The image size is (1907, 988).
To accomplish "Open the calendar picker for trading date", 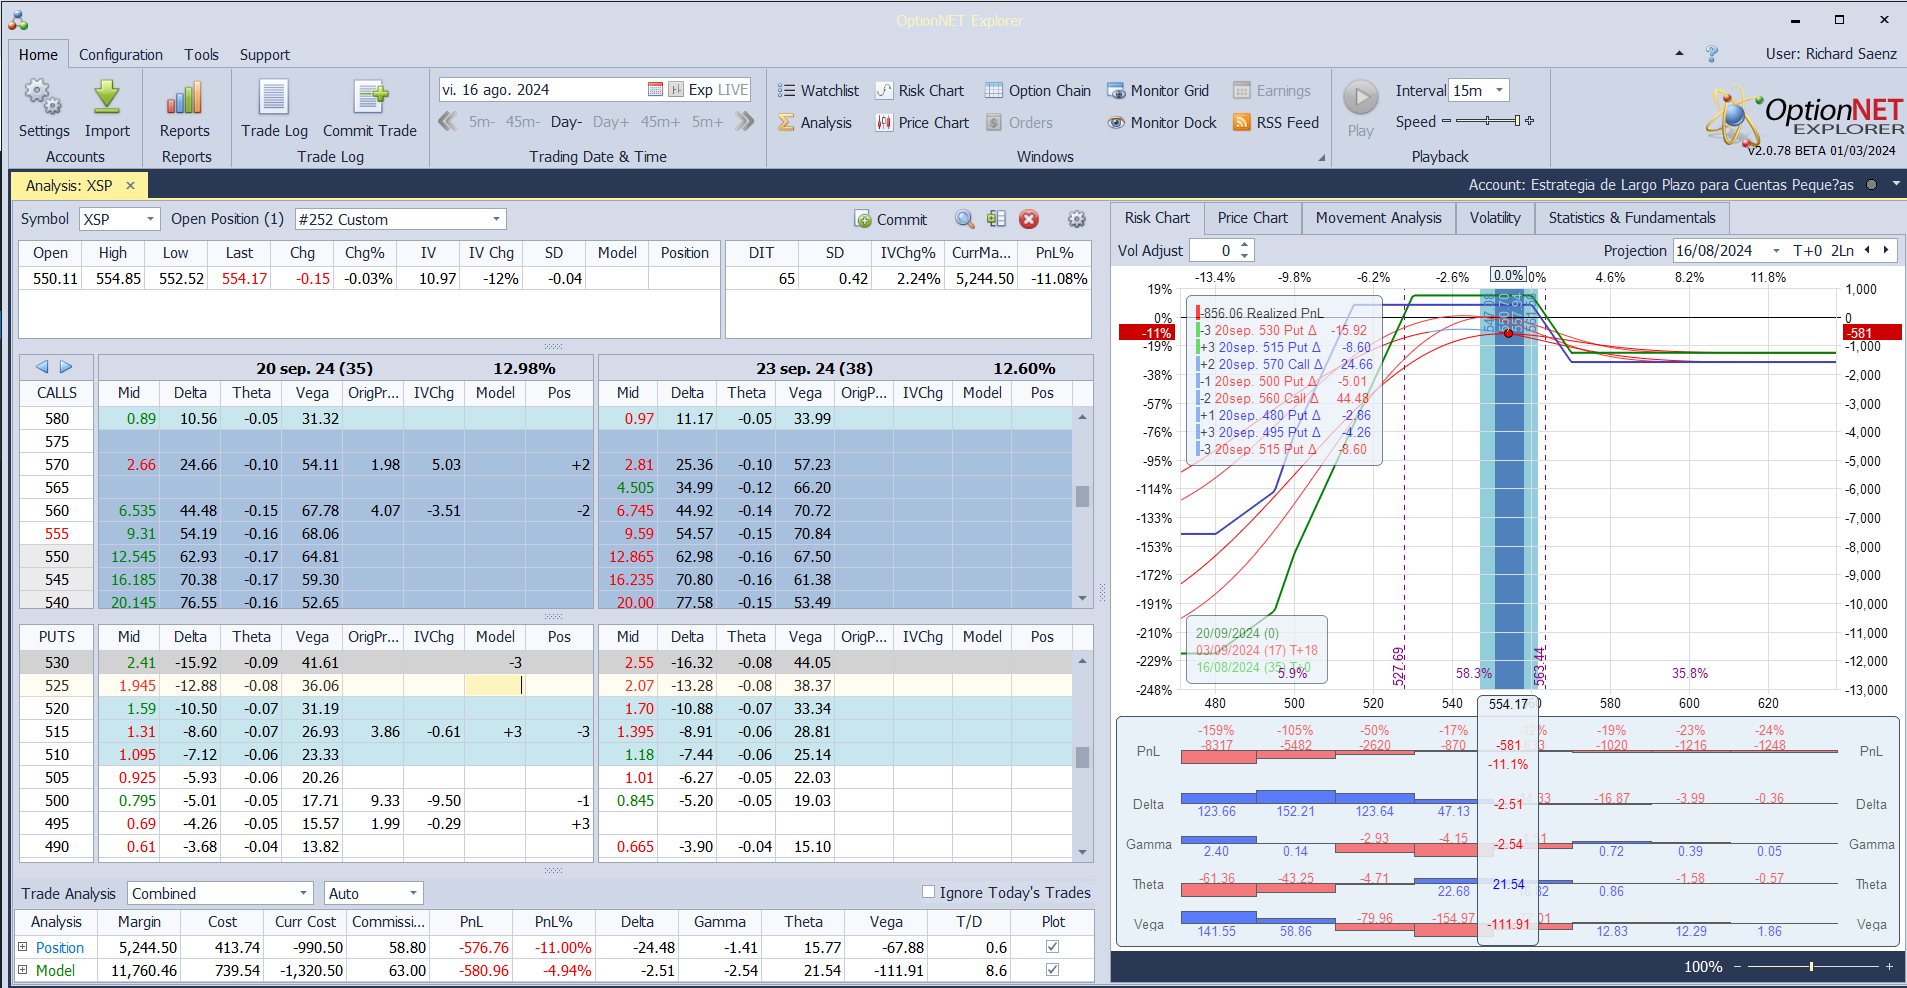I will pyautogui.click(x=656, y=90).
